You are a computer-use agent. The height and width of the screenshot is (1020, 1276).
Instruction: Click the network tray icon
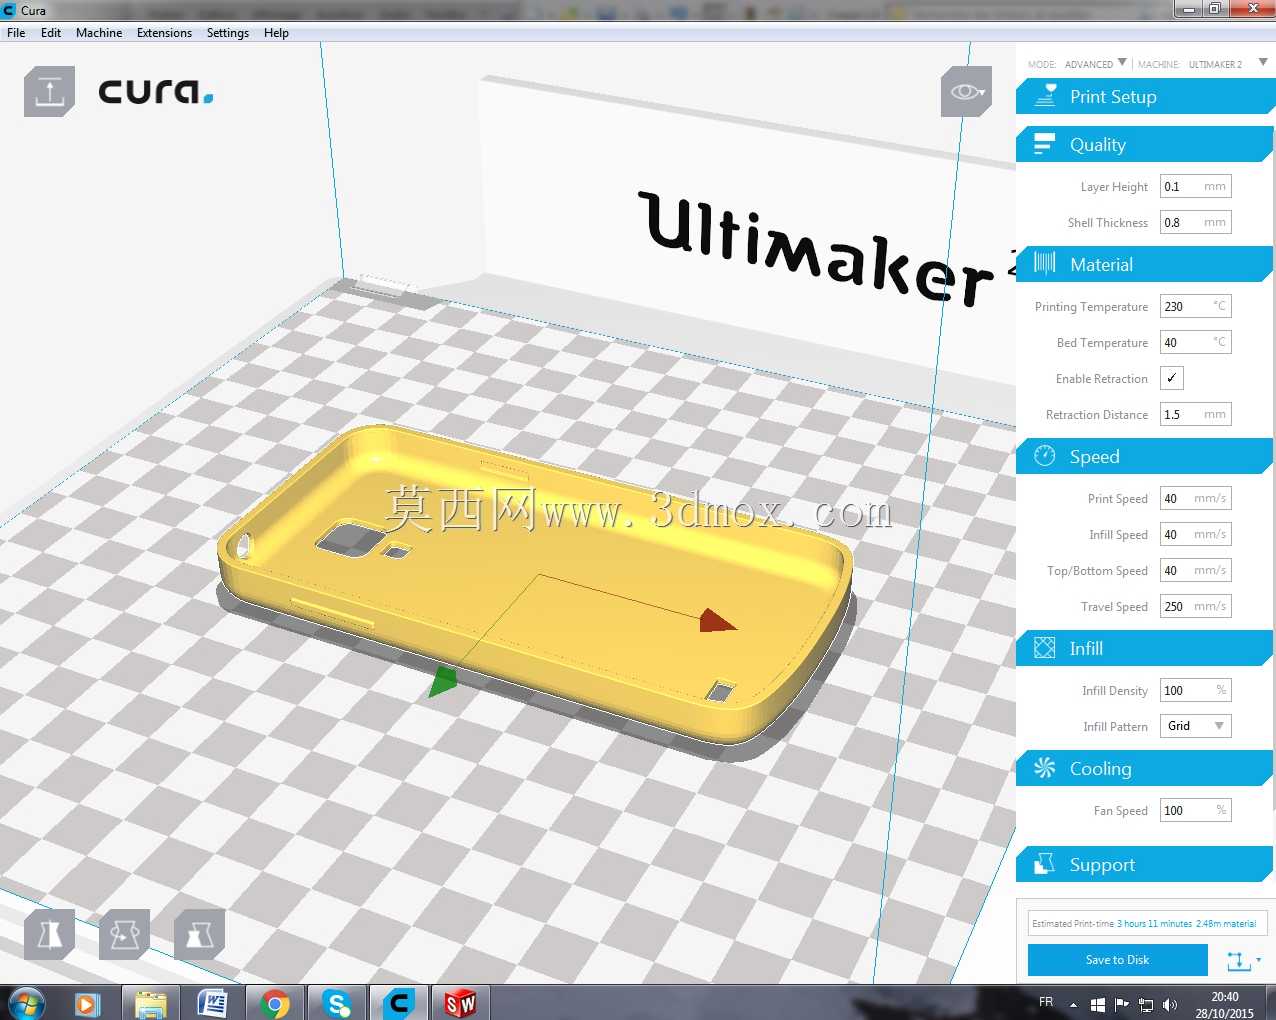(x=1146, y=1004)
